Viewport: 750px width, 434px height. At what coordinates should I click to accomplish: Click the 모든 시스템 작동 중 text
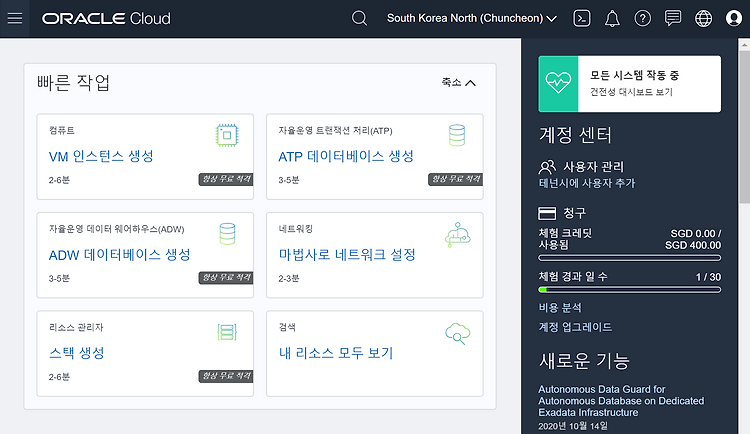pyautogui.click(x=634, y=75)
